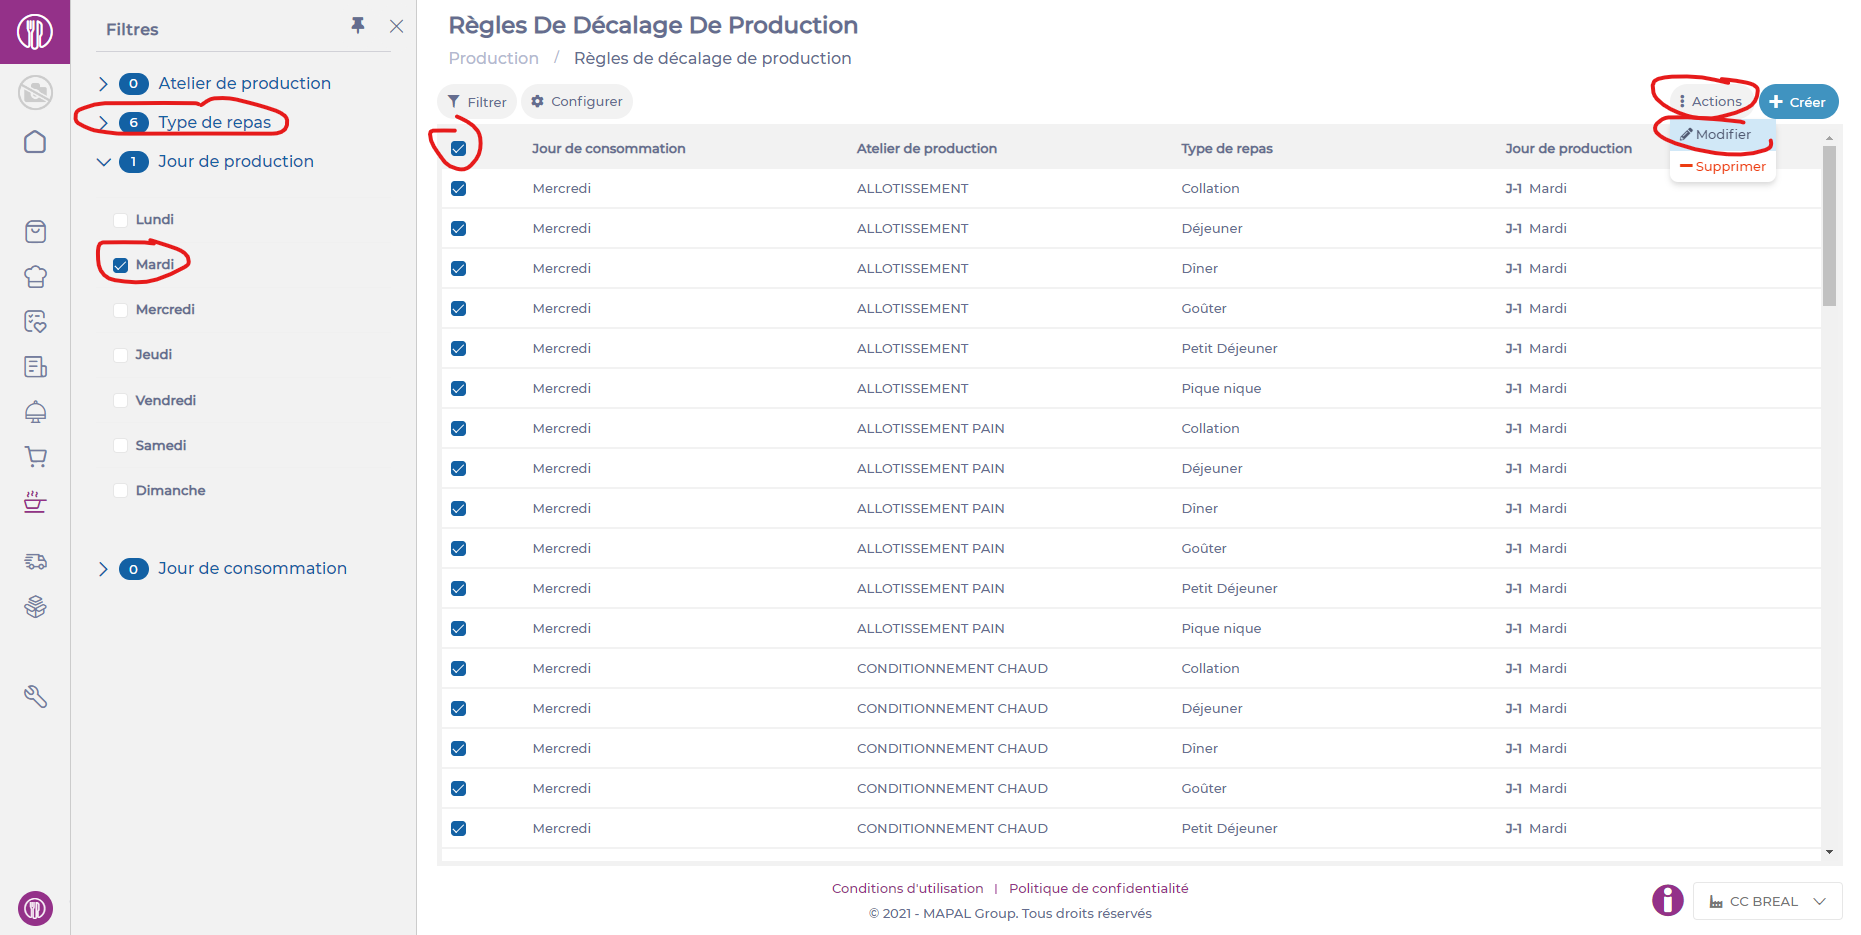Open the stacked boxes sidebar icon
The width and height of the screenshot is (1861, 935).
coord(35,607)
